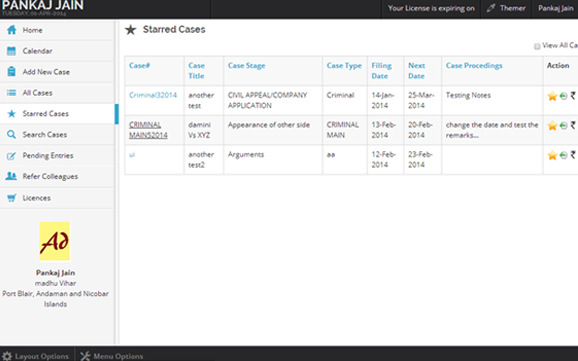The height and width of the screenshot is (361, 578).
Task: Unstar the Criminal32014 case star icon
Action: point(552,96)
